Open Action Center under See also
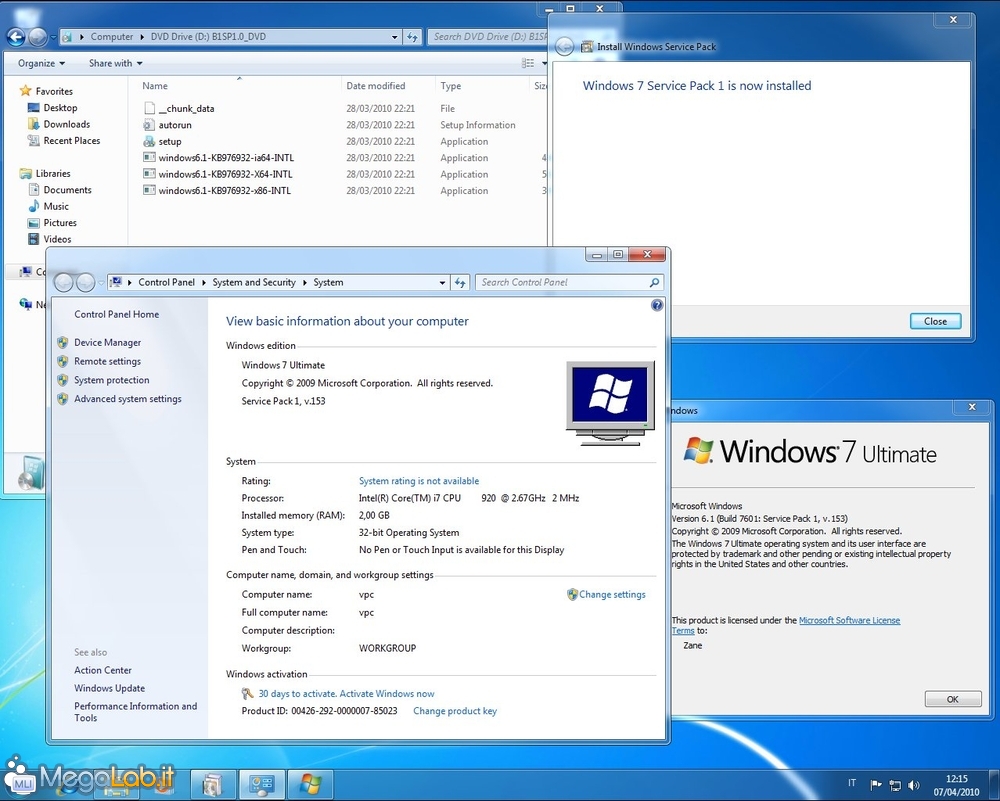The height and width of the screenshot is (801, 1000). pos(103,670)
